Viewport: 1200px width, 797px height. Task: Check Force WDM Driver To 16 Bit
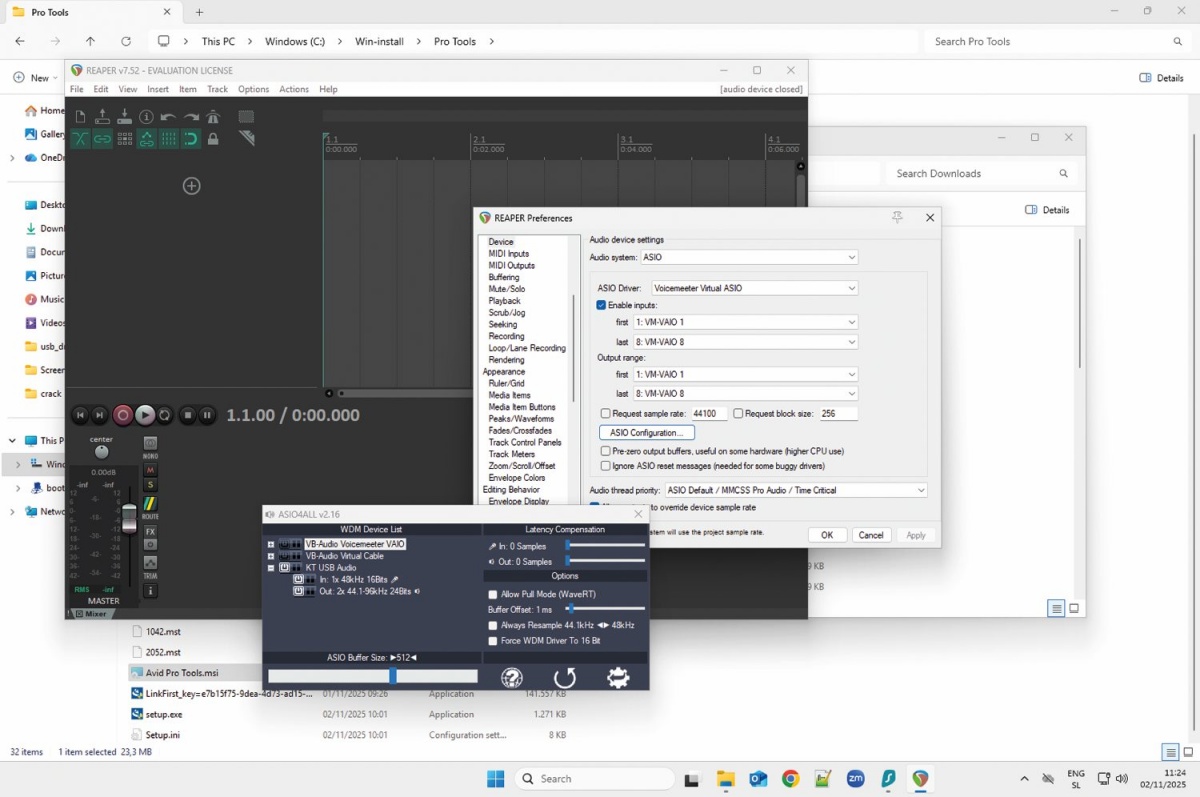[x=493, y=641]
